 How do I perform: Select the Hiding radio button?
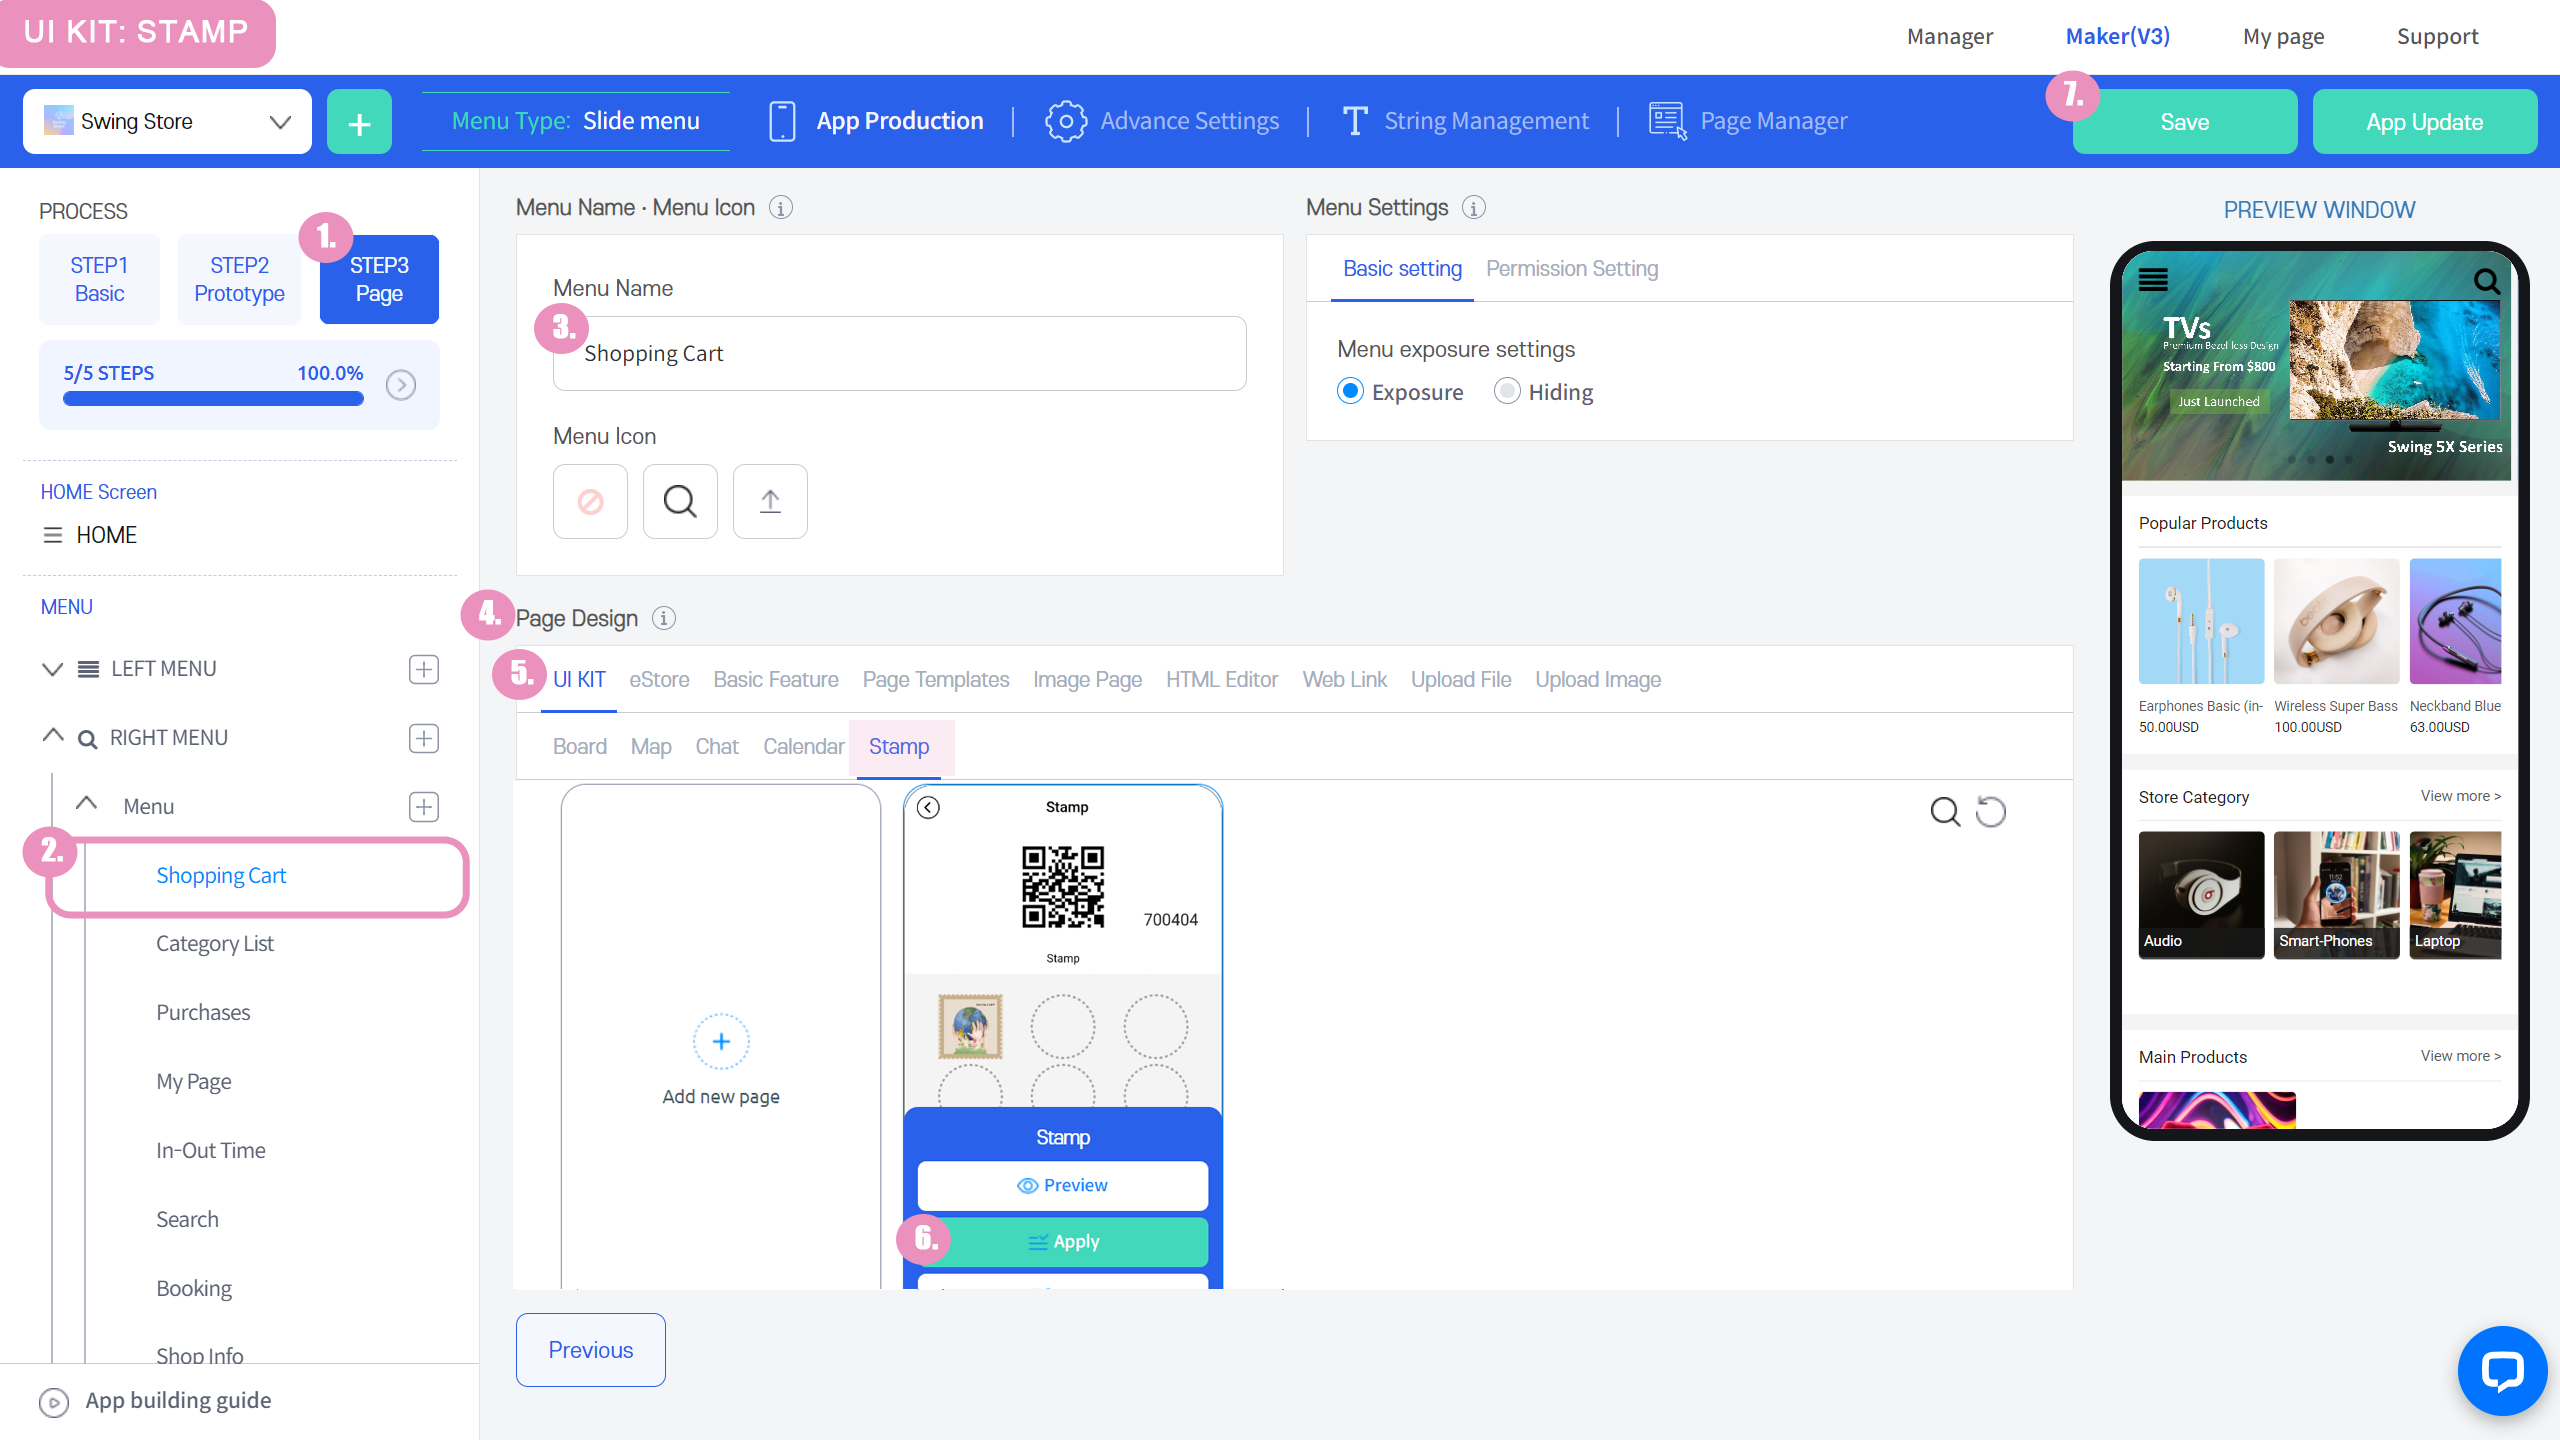coord(1507,391)
